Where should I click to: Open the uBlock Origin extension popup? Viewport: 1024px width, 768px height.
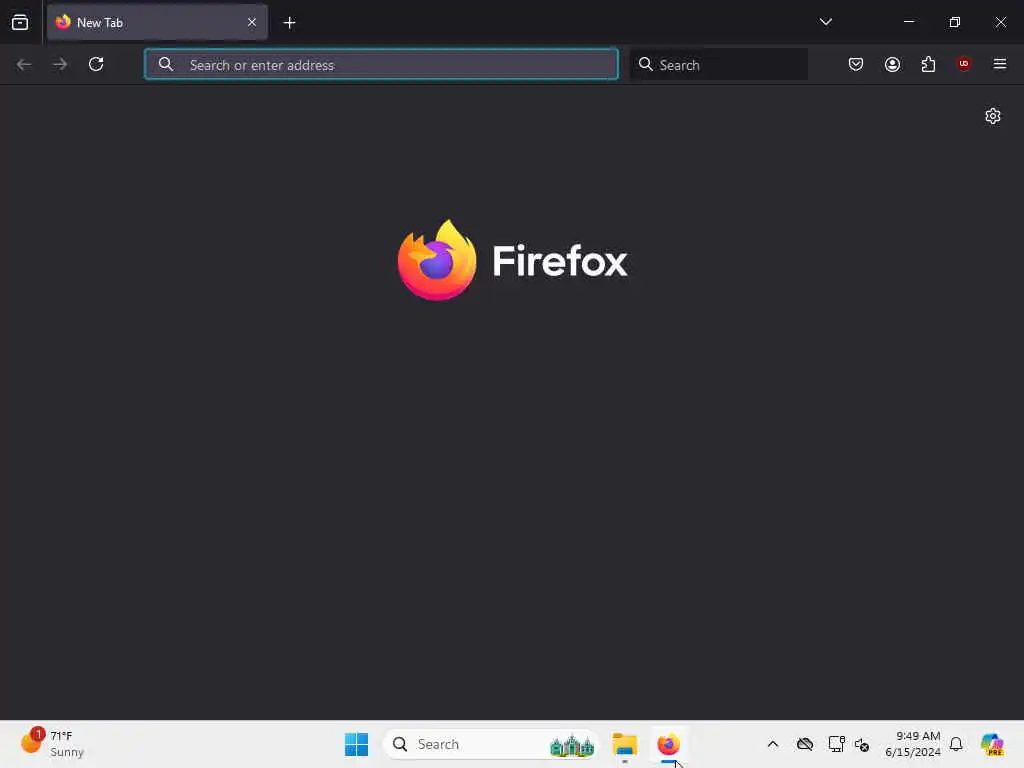tap(964, 63)
